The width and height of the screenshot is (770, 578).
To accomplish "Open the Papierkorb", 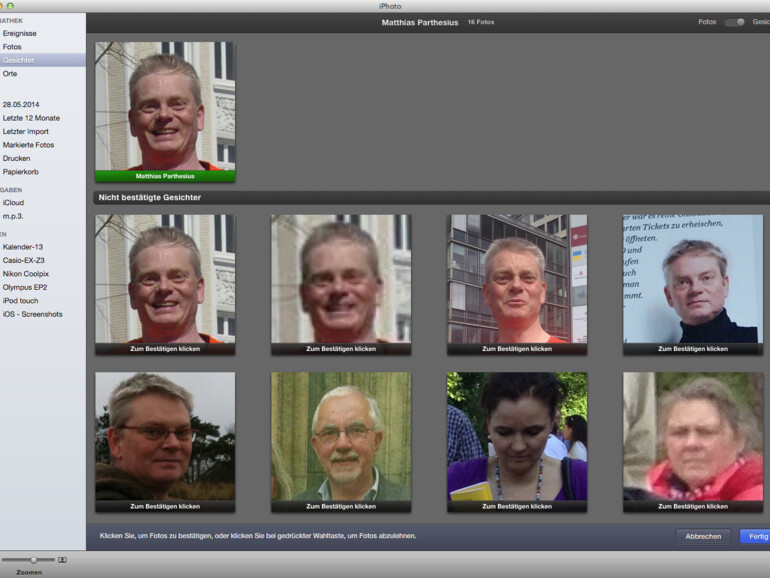I will click(x=20, y=172).
